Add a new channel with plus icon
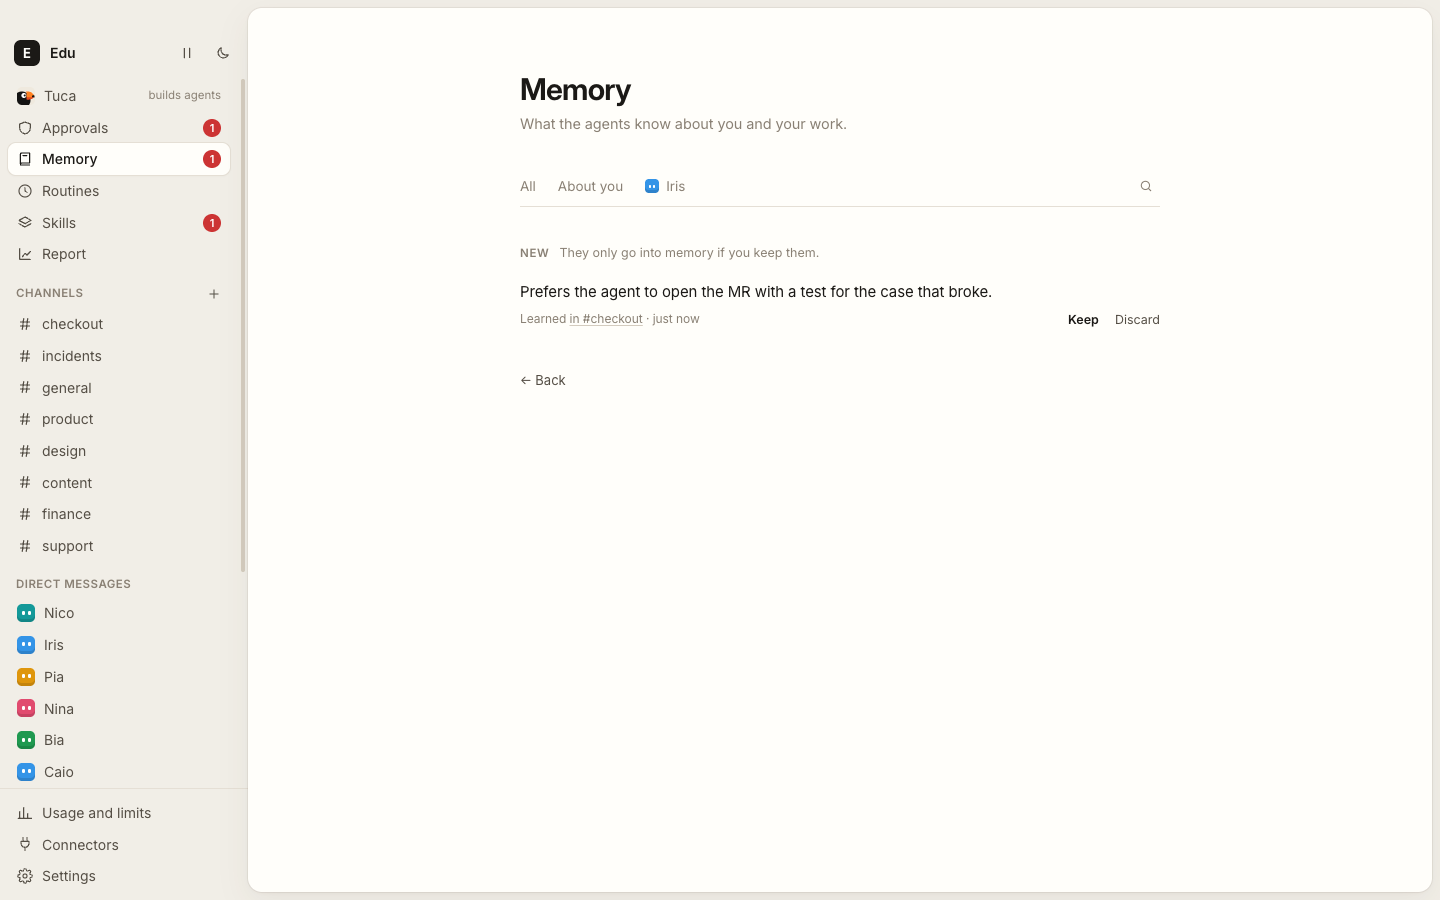 click(214, 294)
